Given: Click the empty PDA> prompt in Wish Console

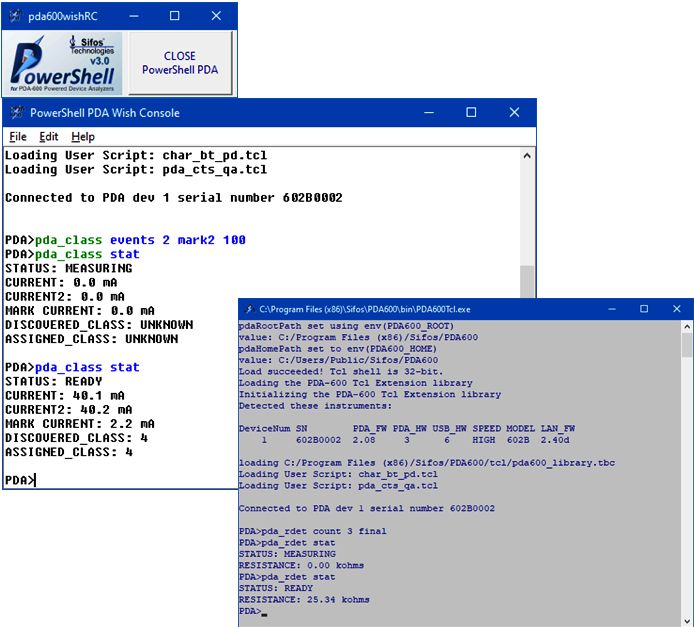Looking at the screenshot, I should pyautogui.click(x=19, y=480).
